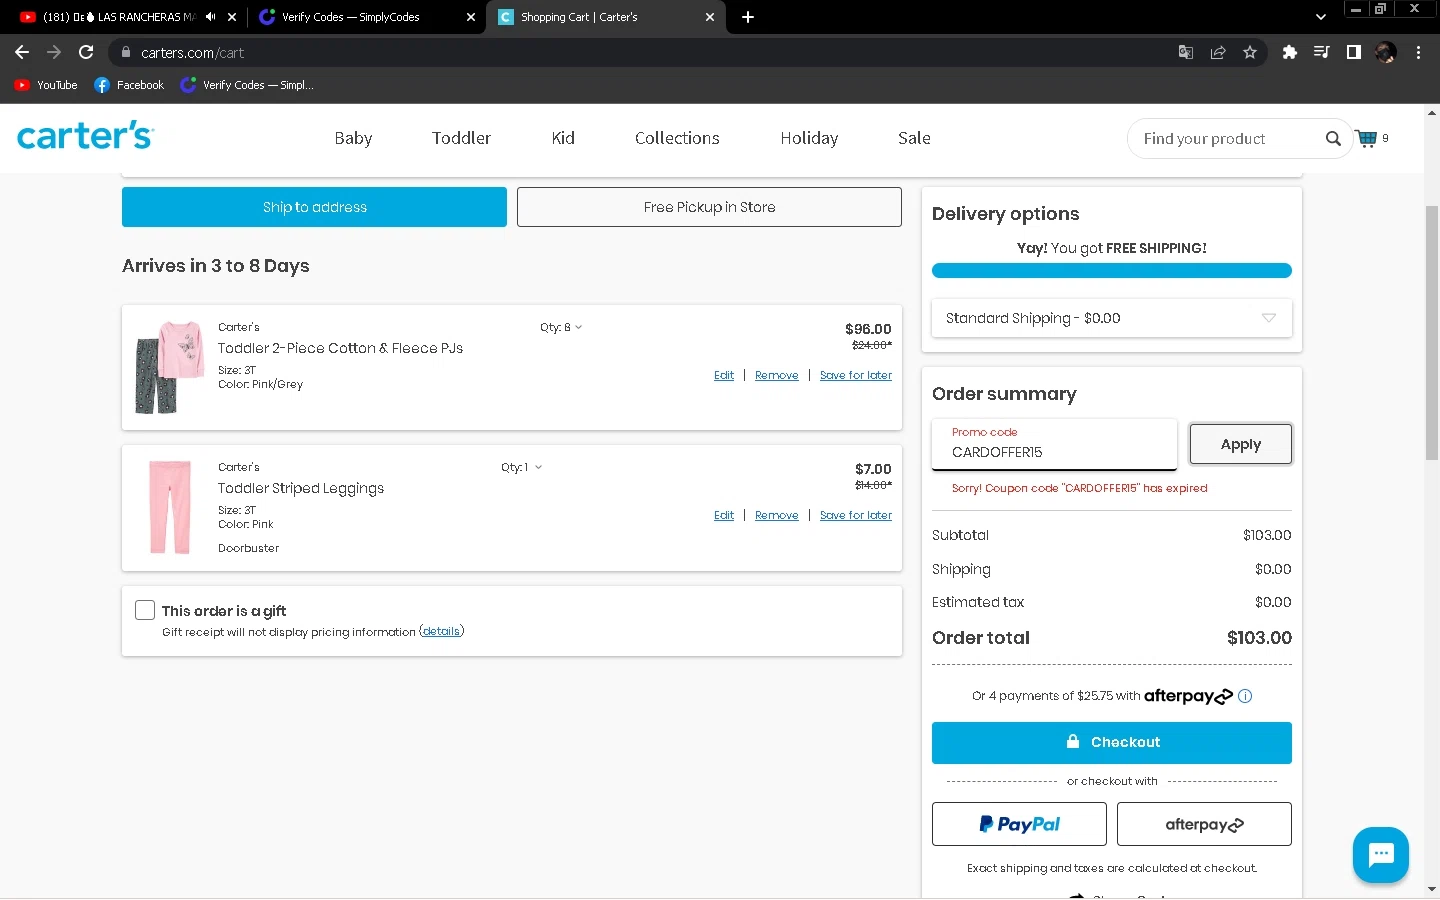1440x900 pixels.
Task: Click the browser forward arrow
Action: 54,52
